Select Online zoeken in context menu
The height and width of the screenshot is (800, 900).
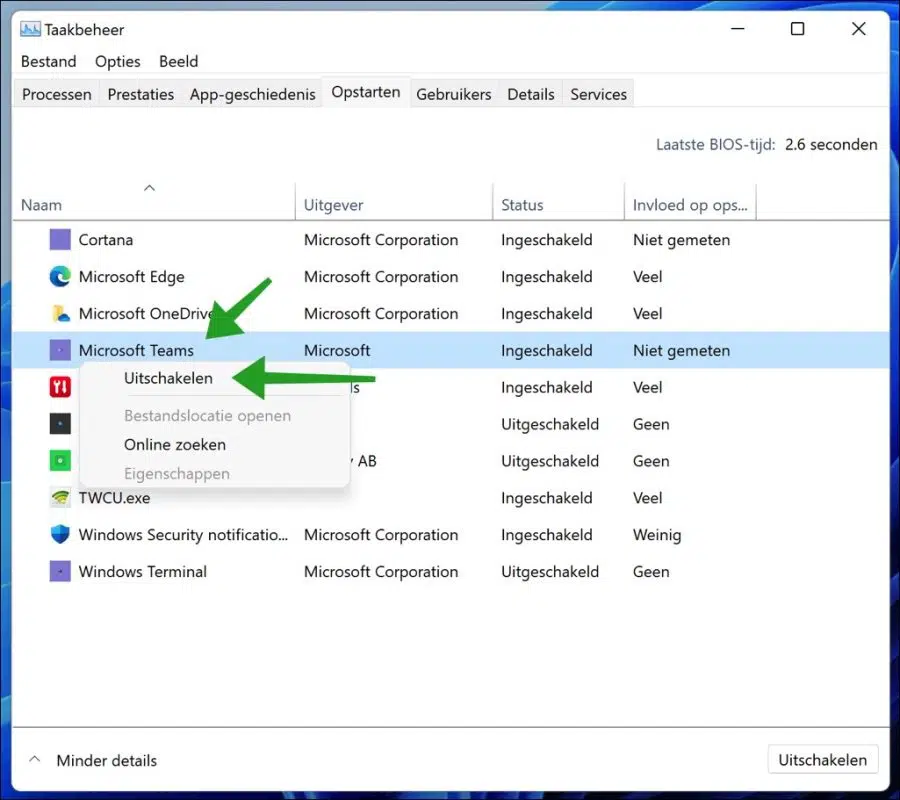pyautogui.click(x=175, y=445)
